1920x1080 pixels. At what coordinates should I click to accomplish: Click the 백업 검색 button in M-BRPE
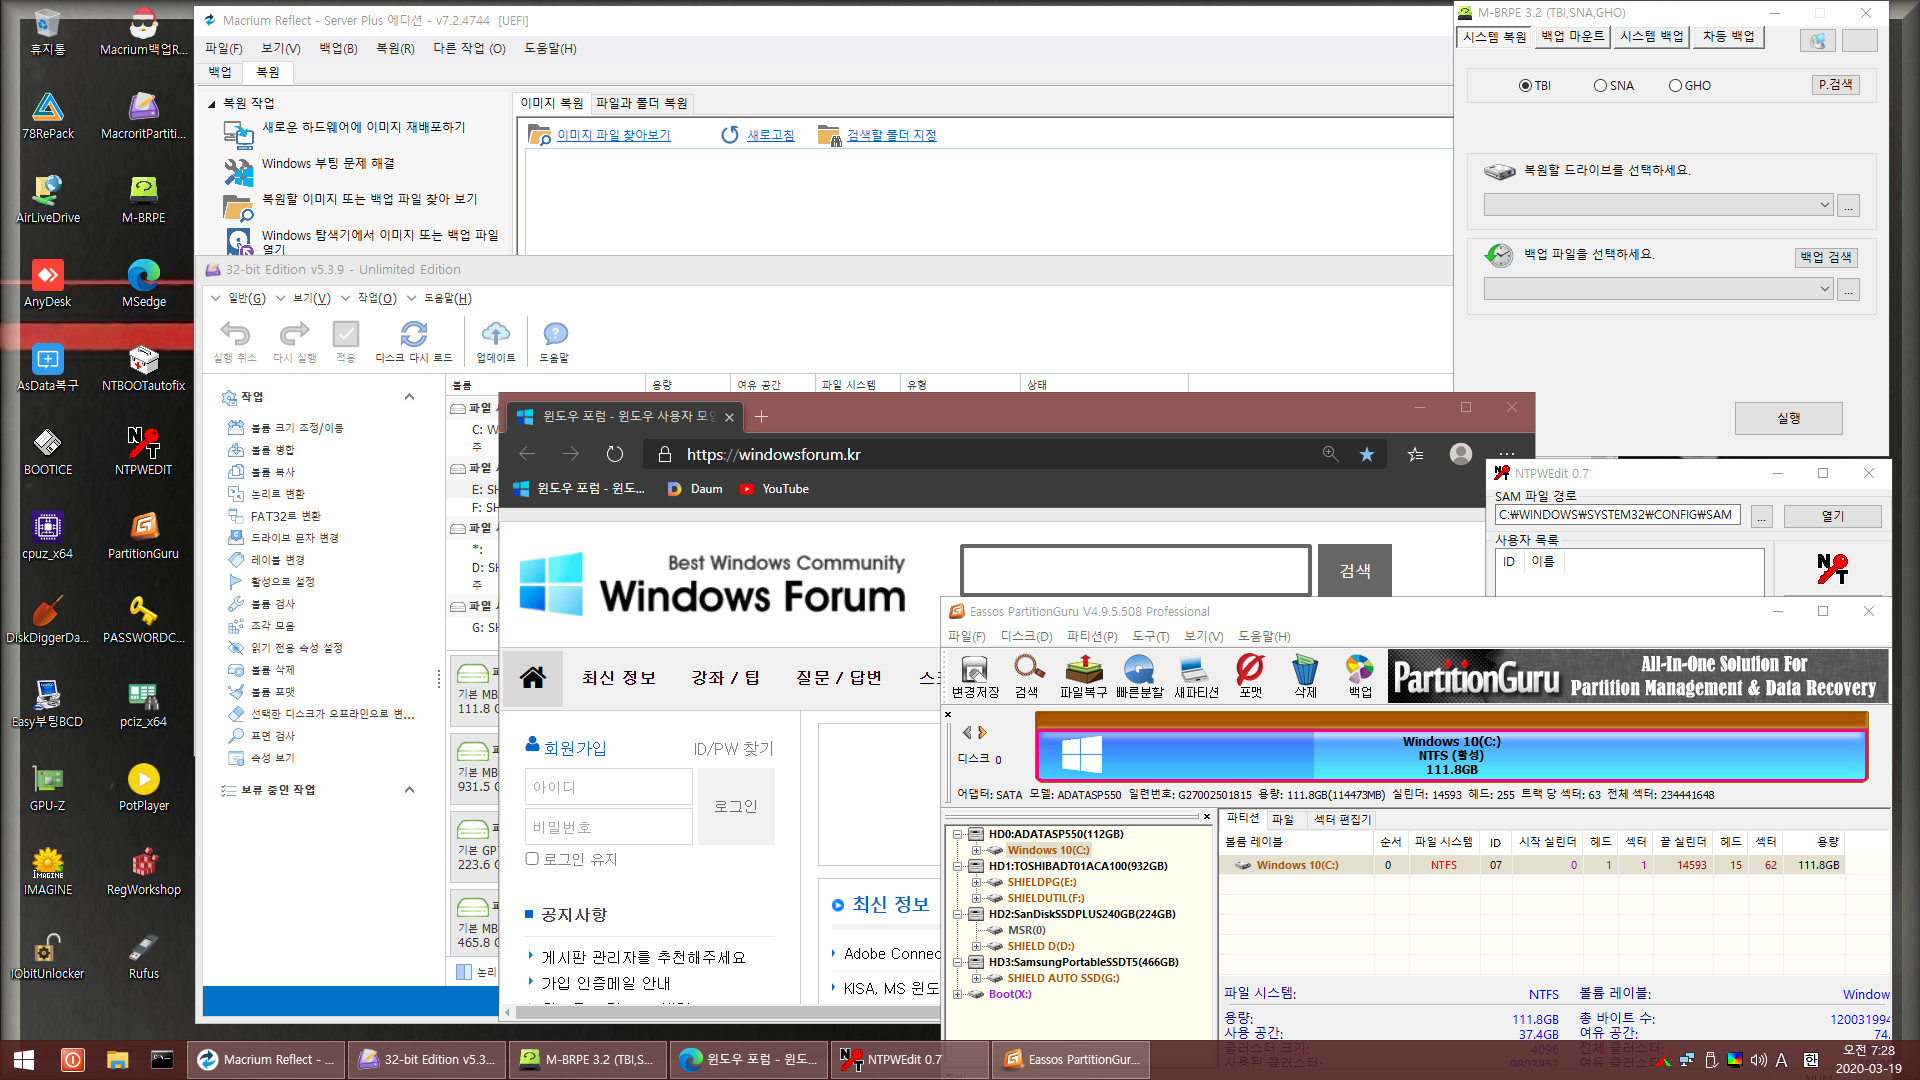pos(1826,257)
